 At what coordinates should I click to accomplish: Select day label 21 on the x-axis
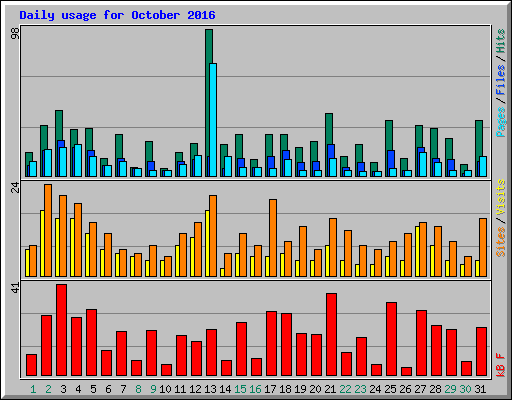tap(330, 389)
